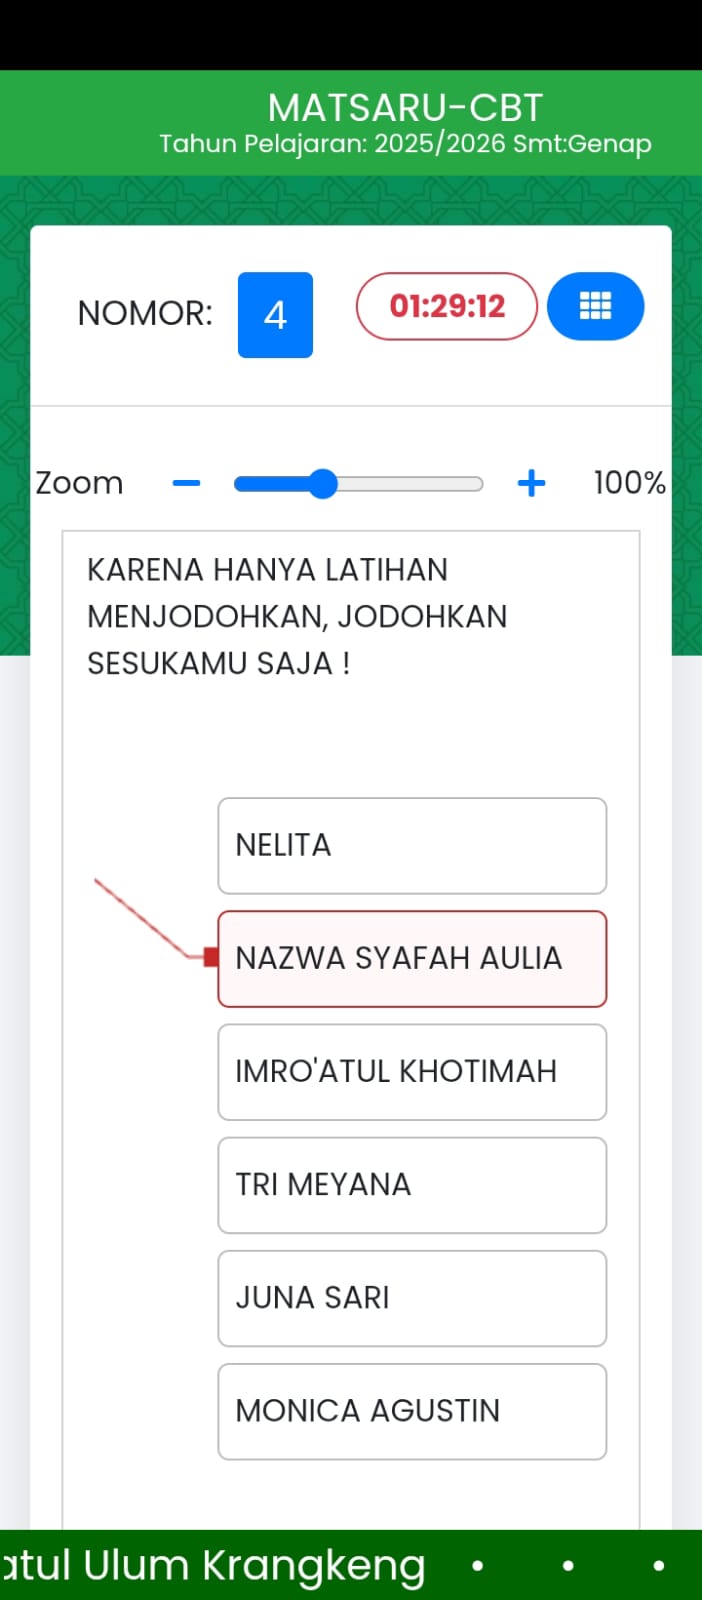The image size is (702, 1600).
Task: Choose the IMRO'ATUL KHOTIMAH option
Action: [x=412, y=1071]
